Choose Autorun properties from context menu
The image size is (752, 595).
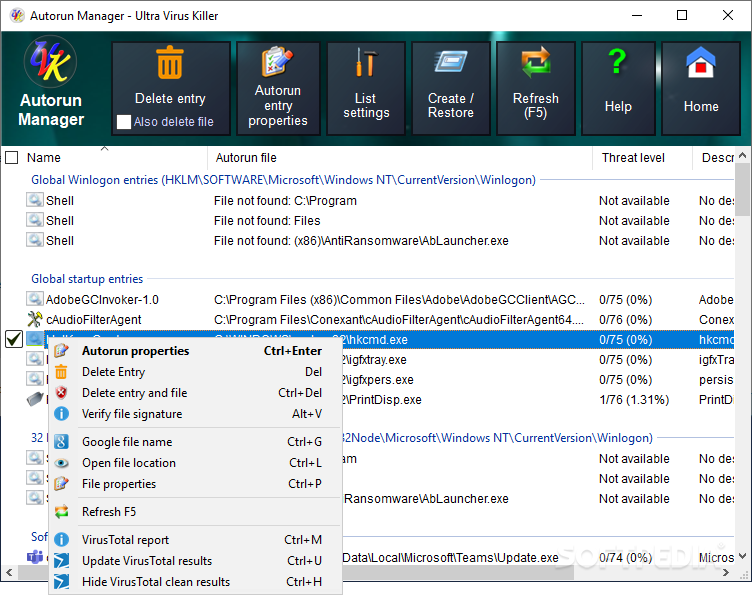click(196, 351)
